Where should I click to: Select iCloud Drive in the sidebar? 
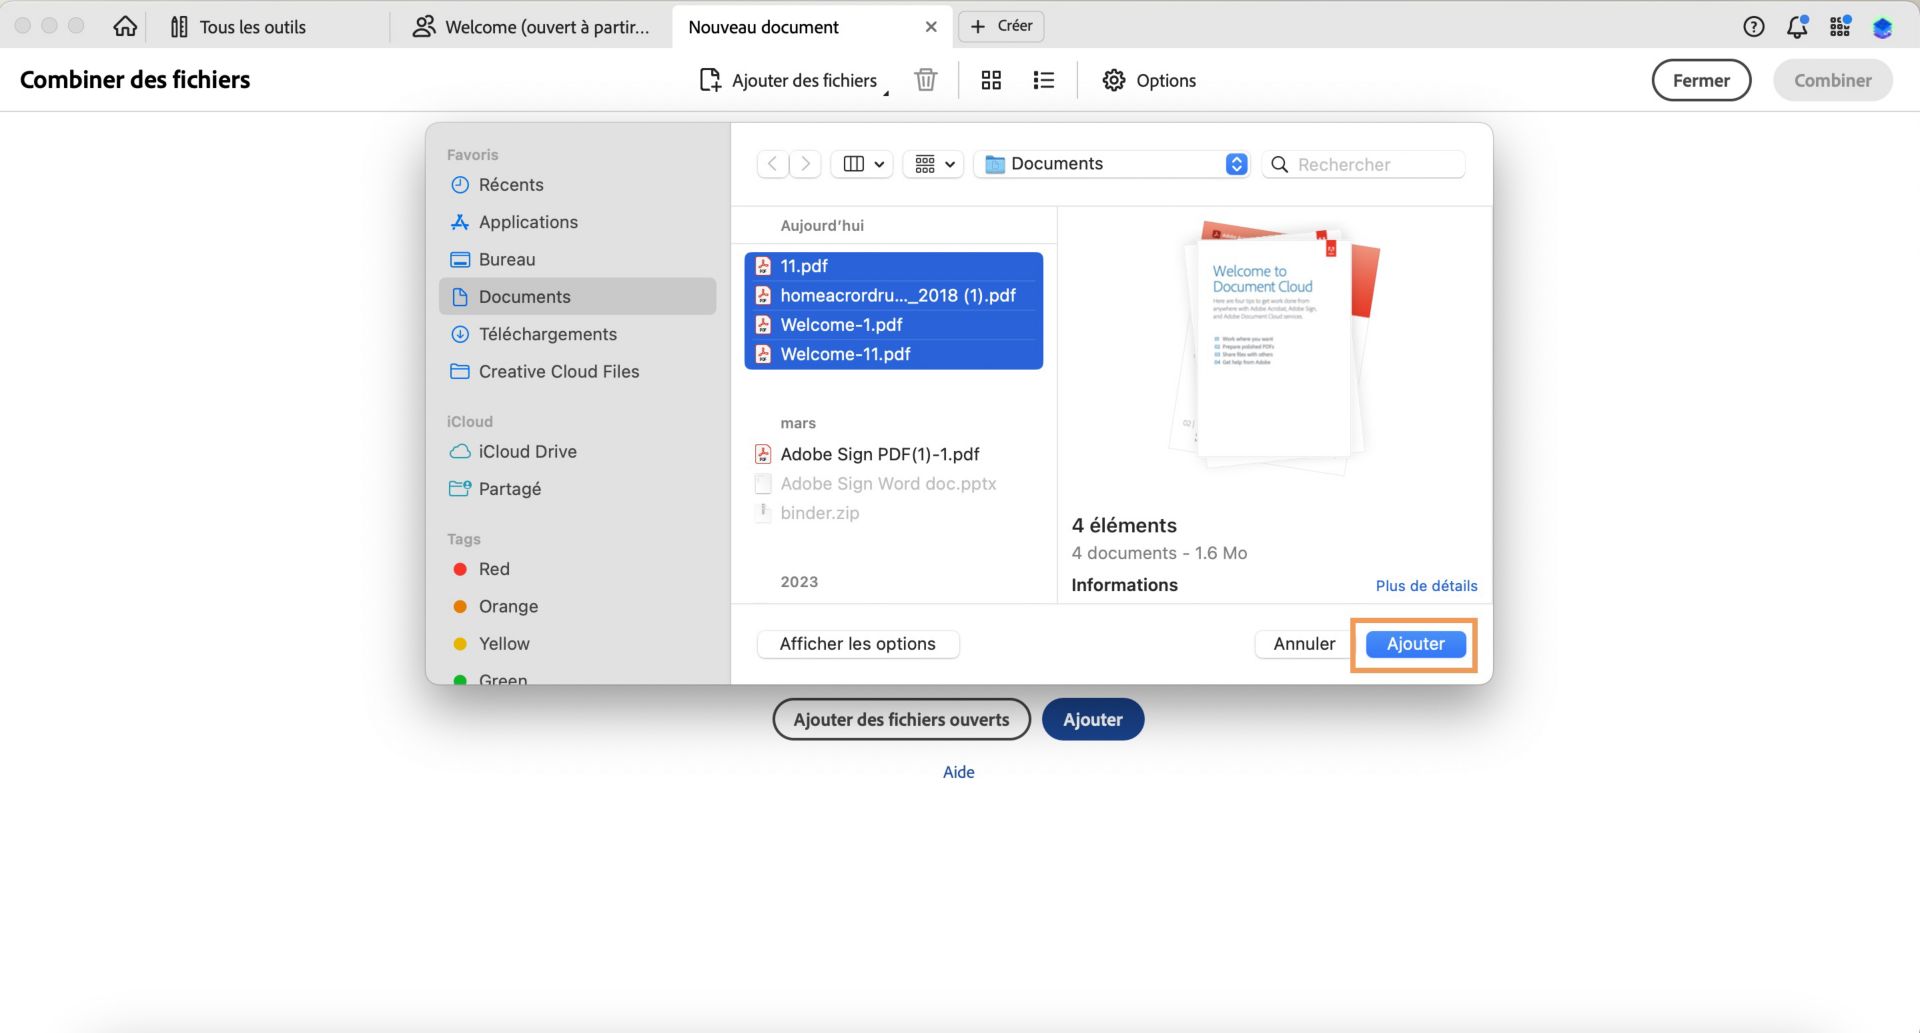(577, 452)
